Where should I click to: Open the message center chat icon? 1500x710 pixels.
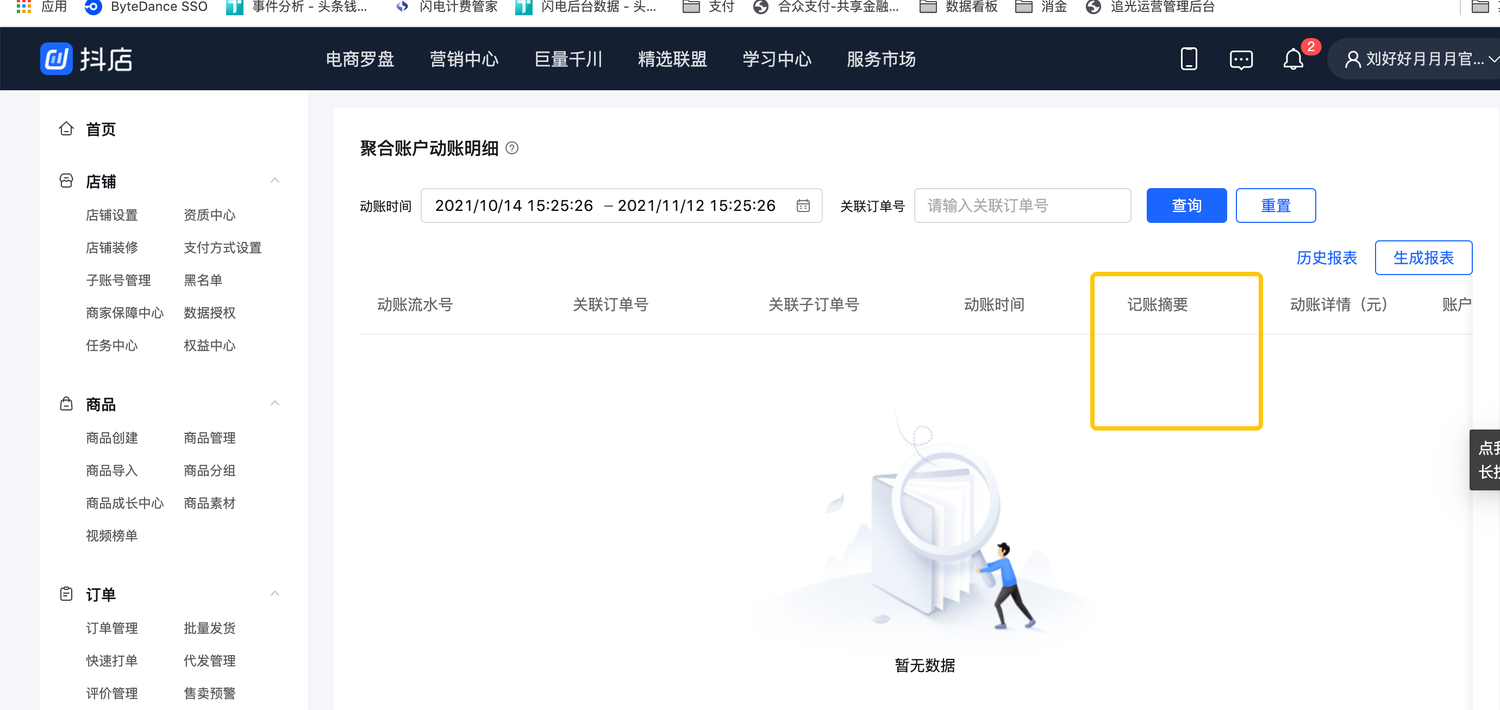tap(1241, 59)
